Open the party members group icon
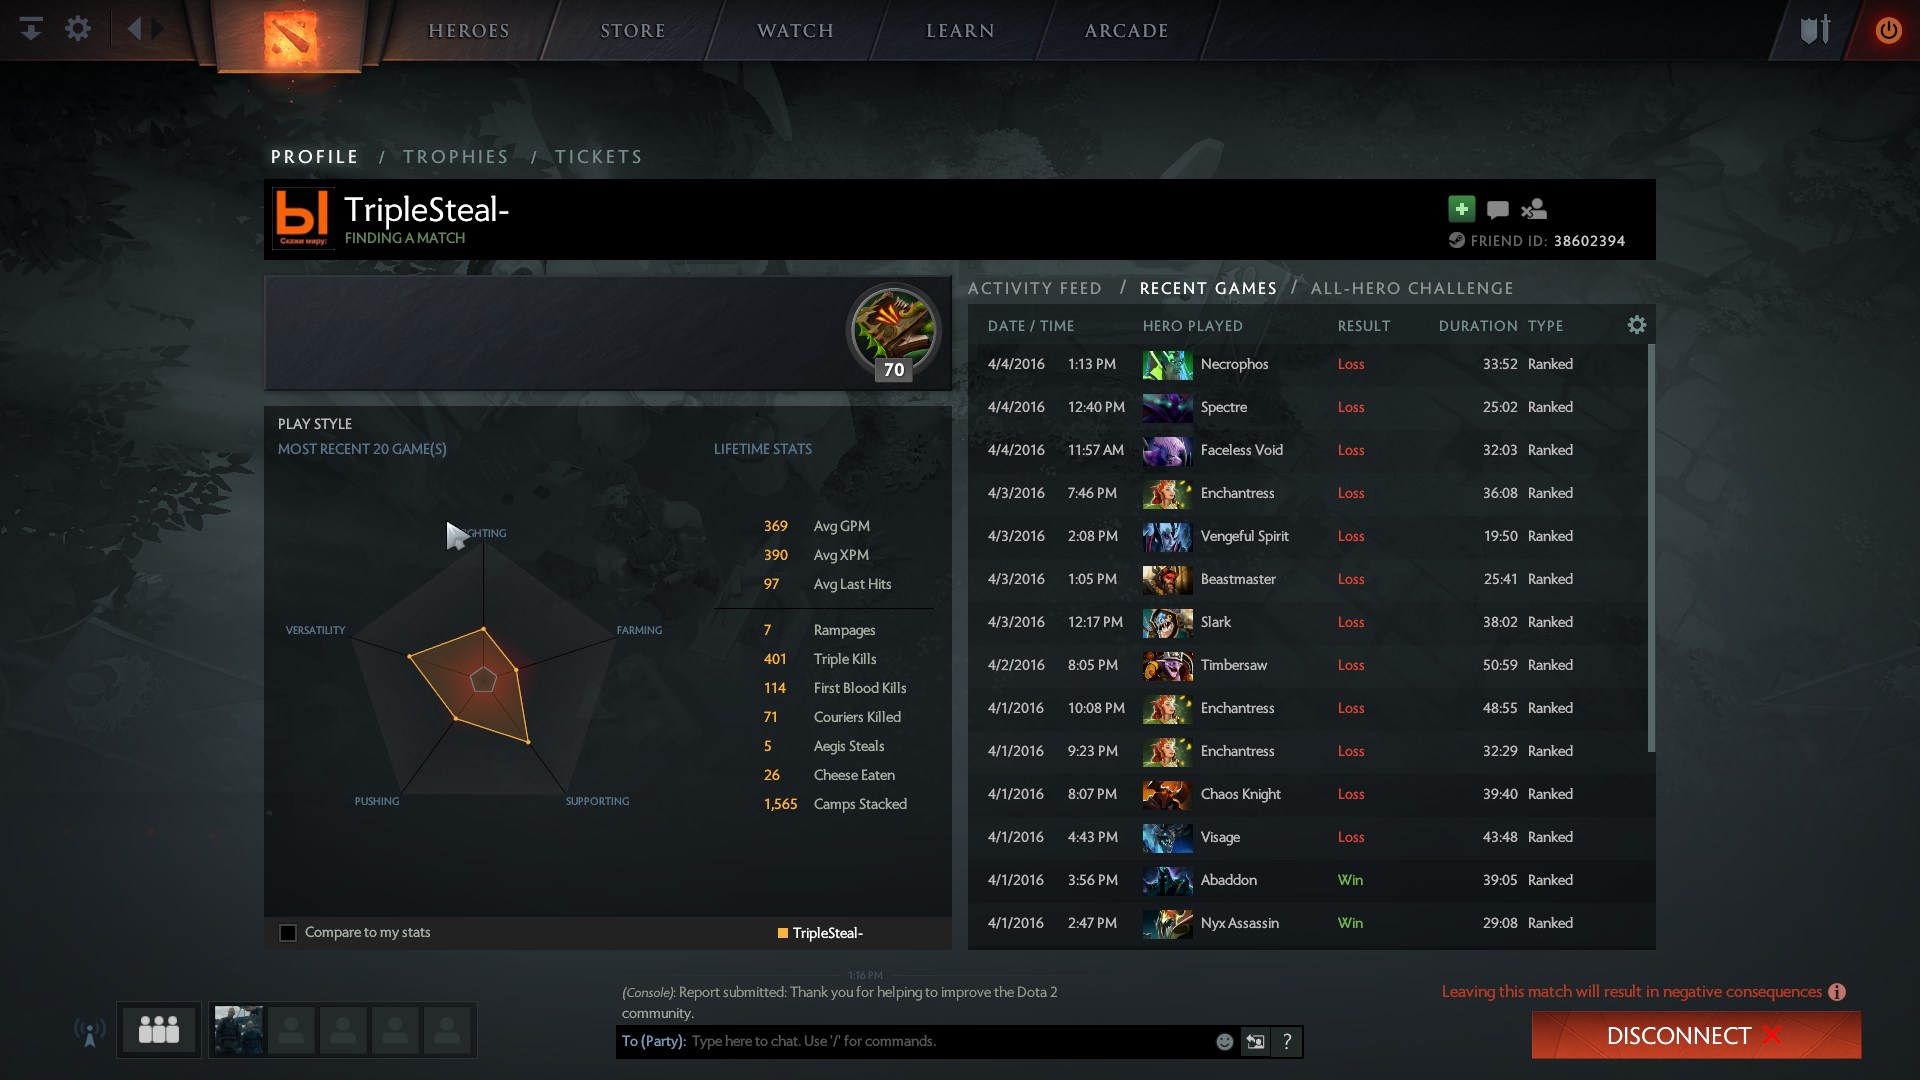The width and height of the screenshot is (1920, 1080). coord(158,1030)
